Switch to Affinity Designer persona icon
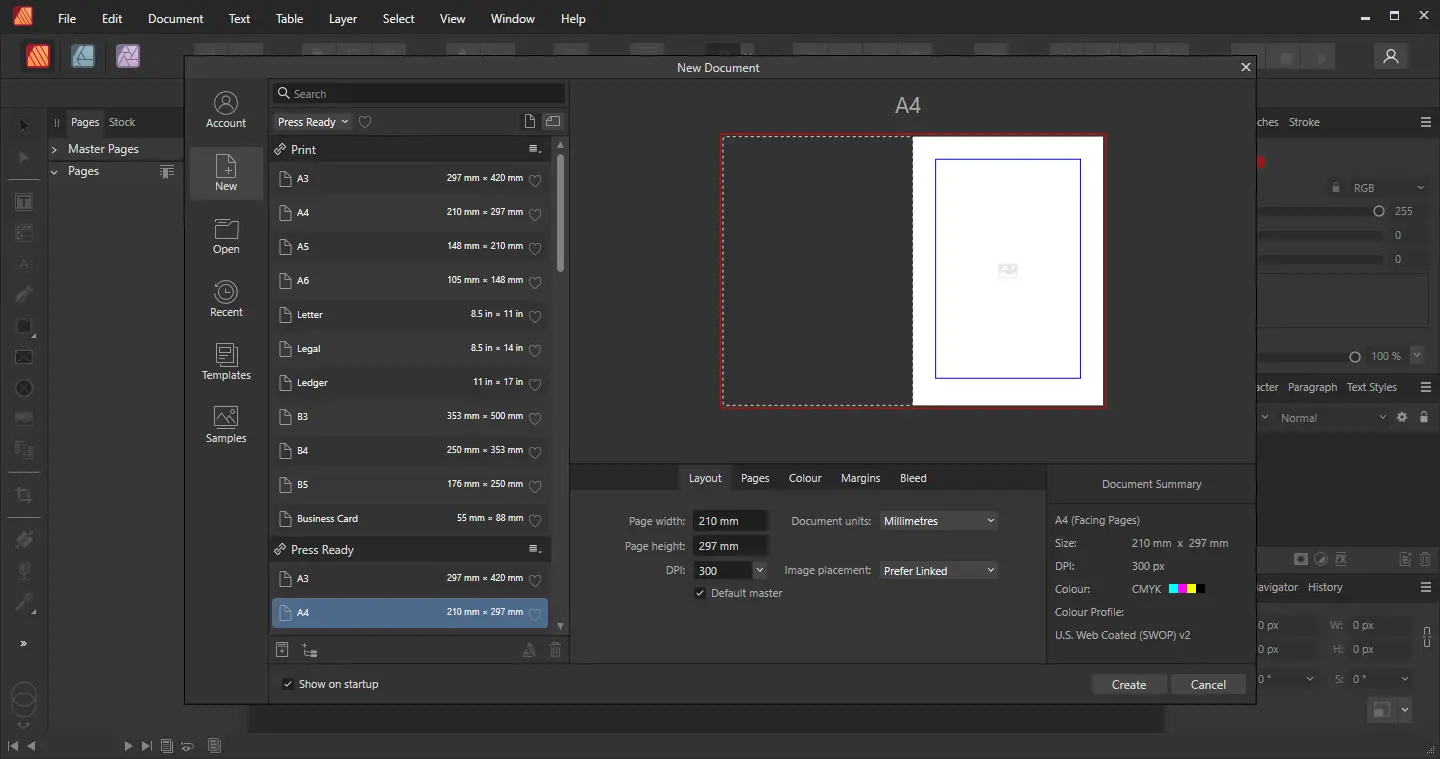This screenshot has height=759, width=1440. [83, 56]
